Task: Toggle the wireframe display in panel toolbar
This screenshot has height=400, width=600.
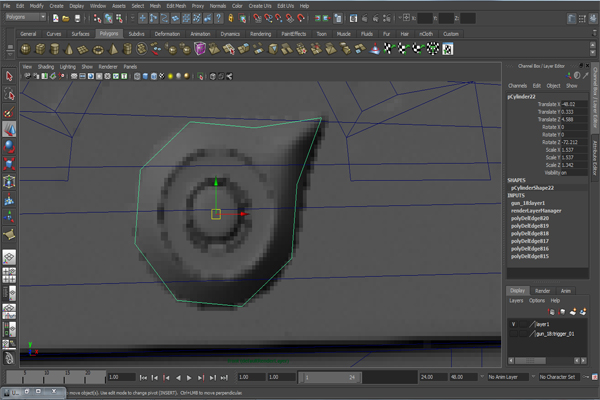Action: coord(137,76)
